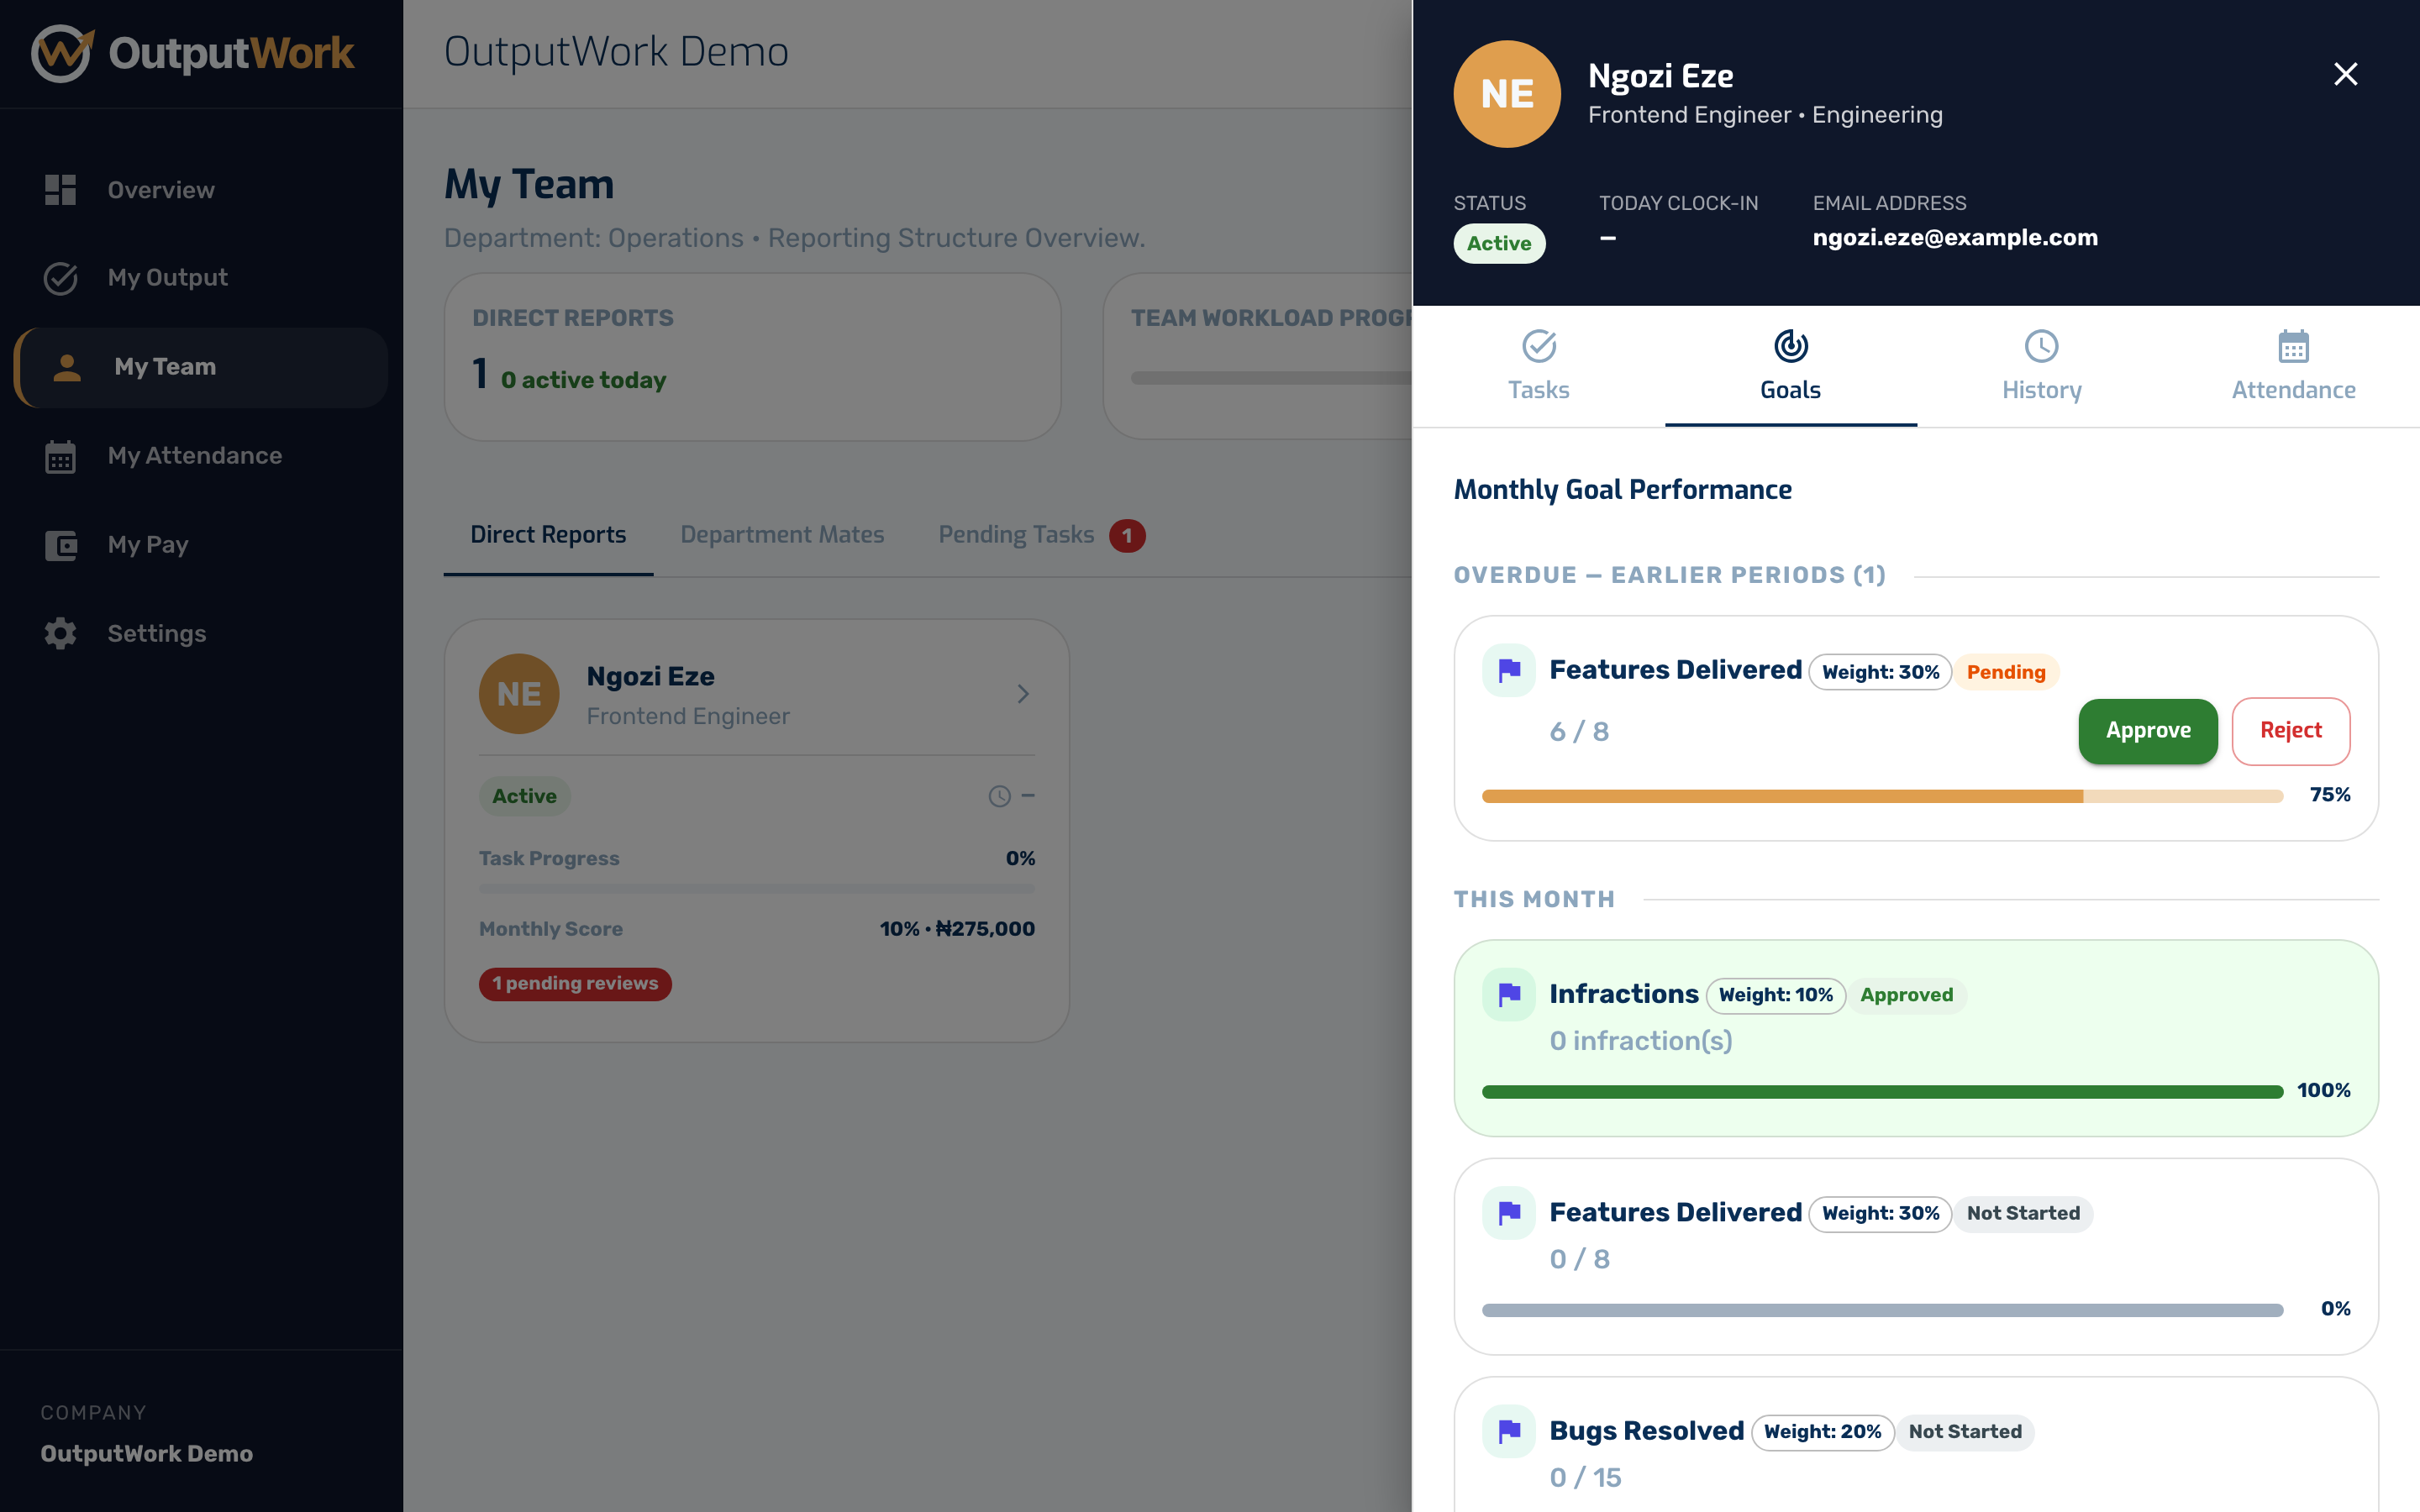
Task: Click the Pending Tasks red count badge
Action: click(1127, 536)
